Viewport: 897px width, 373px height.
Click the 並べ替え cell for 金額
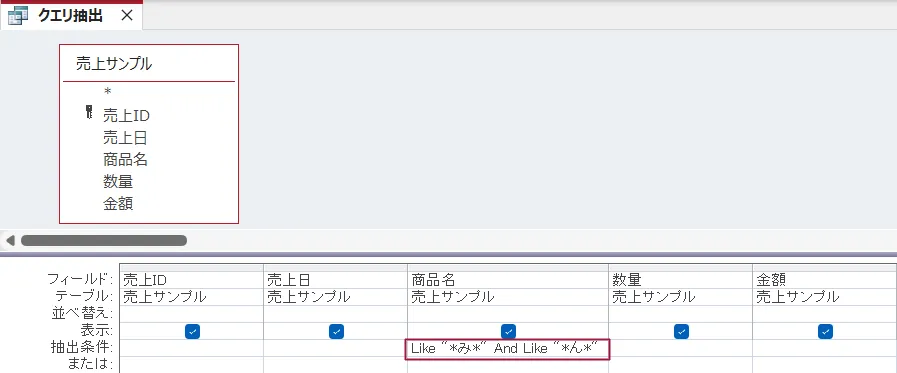[x=824, y=314]
